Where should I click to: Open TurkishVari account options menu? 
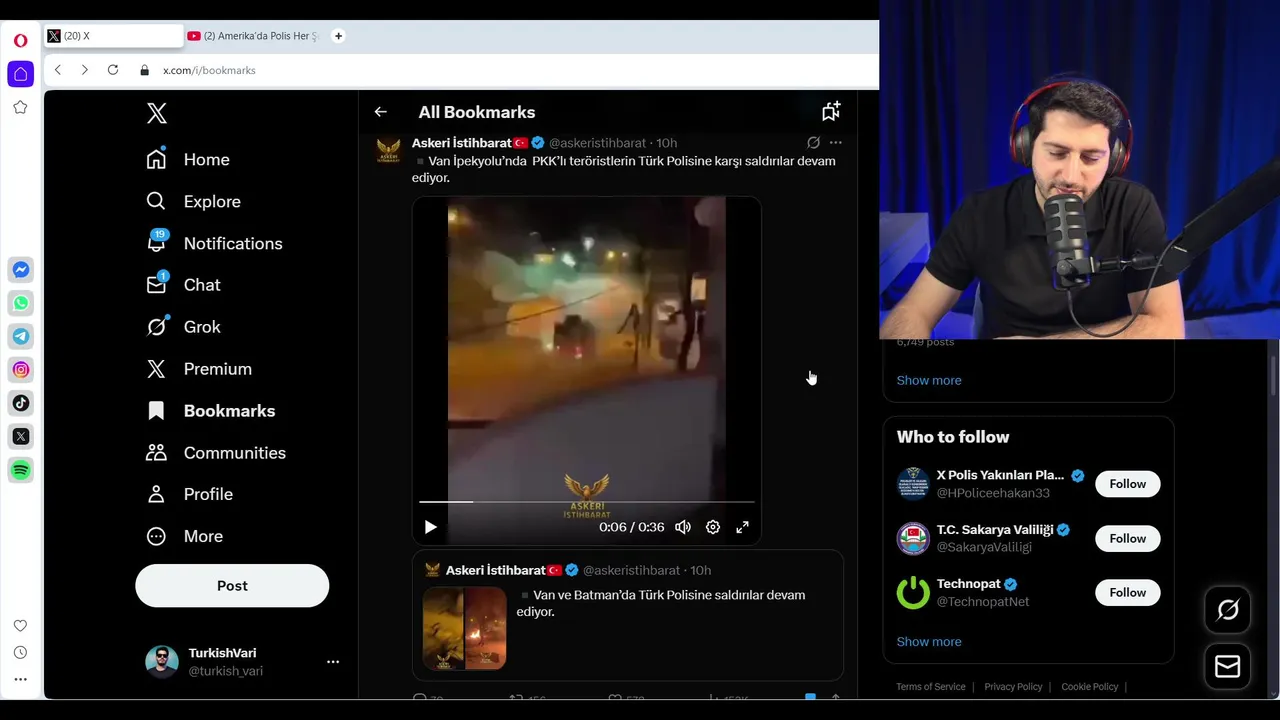pyautogui.click(x=333, y=662)
